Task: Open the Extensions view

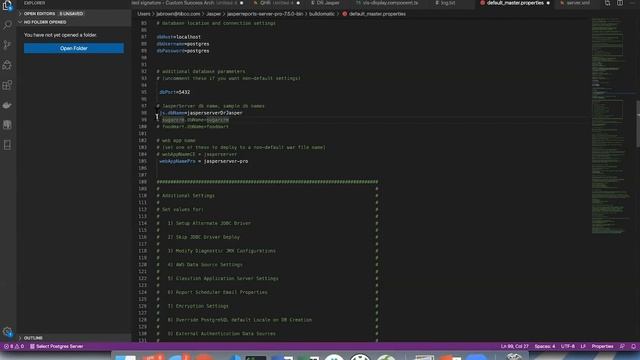Action: (x=7, y=85)
